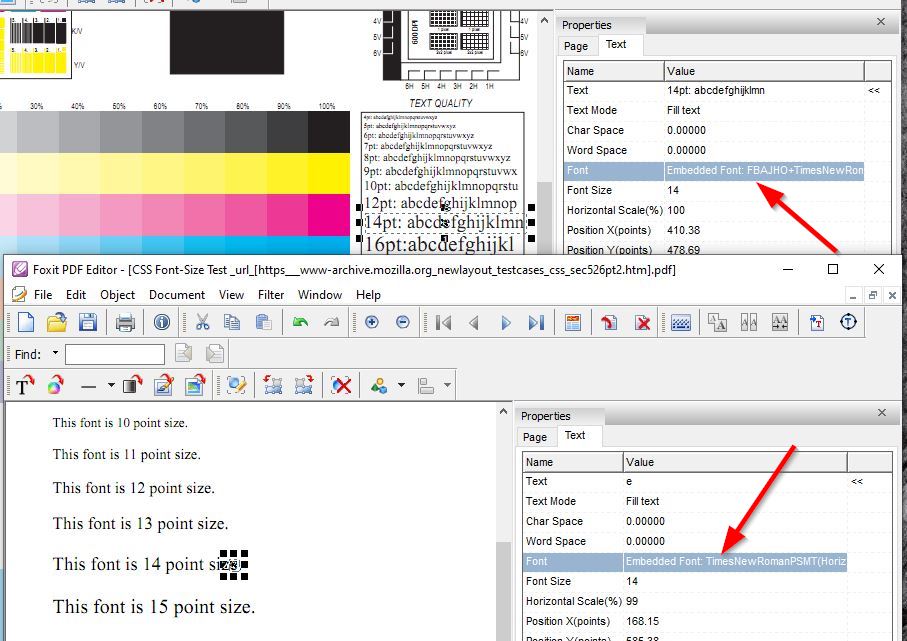Image resolution: width=907 pixels, height=641 pixels.
Task: Save the document using the floppy icon
Action: tap(88, 322)
